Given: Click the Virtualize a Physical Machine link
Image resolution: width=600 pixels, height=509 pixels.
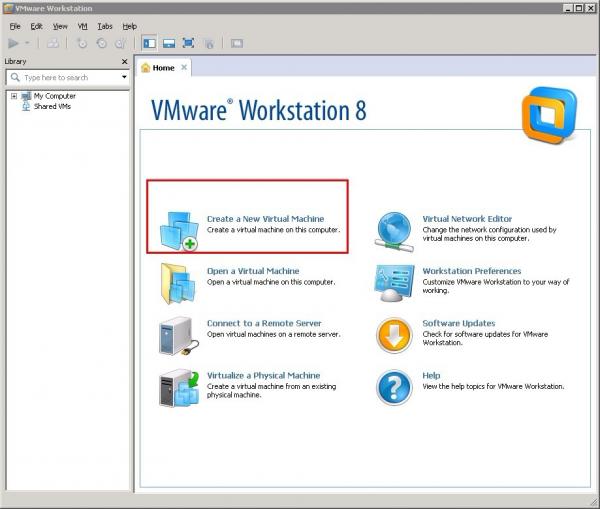Looking at the screenshot, I should tap(263, 375).
